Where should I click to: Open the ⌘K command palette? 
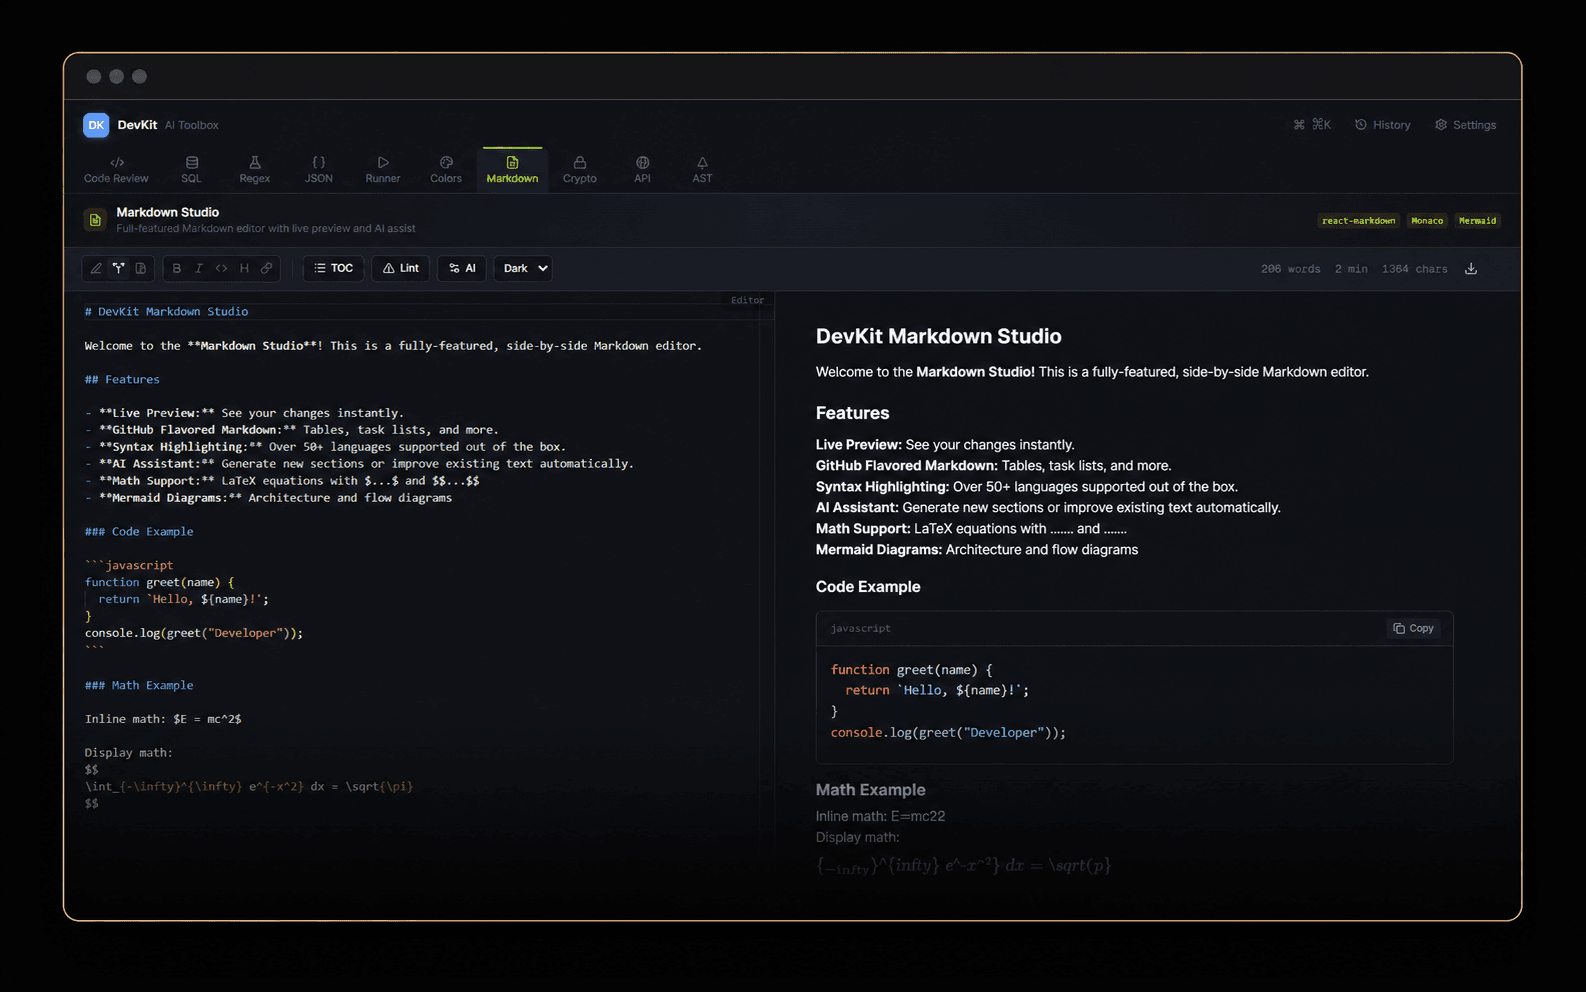pyautogui.click(x=1312, y=125)
